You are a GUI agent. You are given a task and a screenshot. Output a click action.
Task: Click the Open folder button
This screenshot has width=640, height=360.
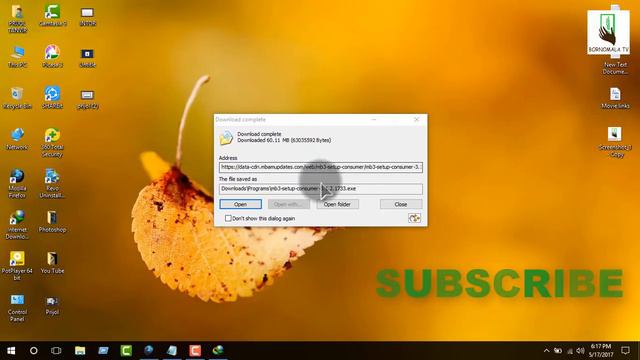pyautogui.click(x=337, y=204)
